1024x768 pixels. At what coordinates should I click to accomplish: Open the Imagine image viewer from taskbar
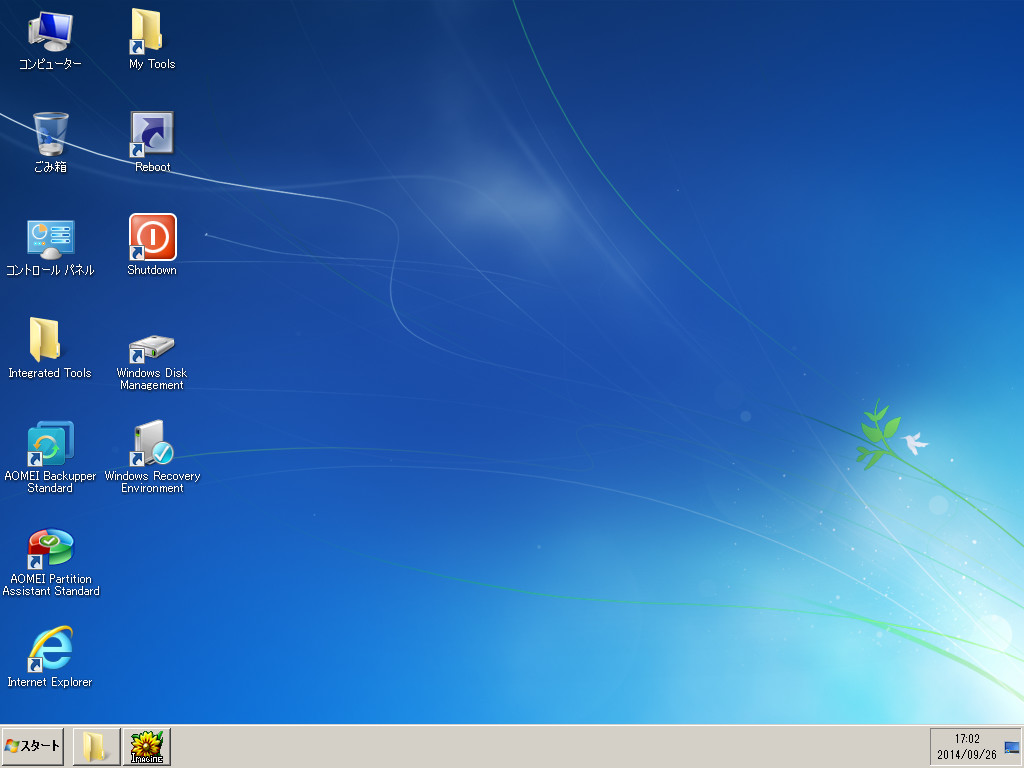146,746
